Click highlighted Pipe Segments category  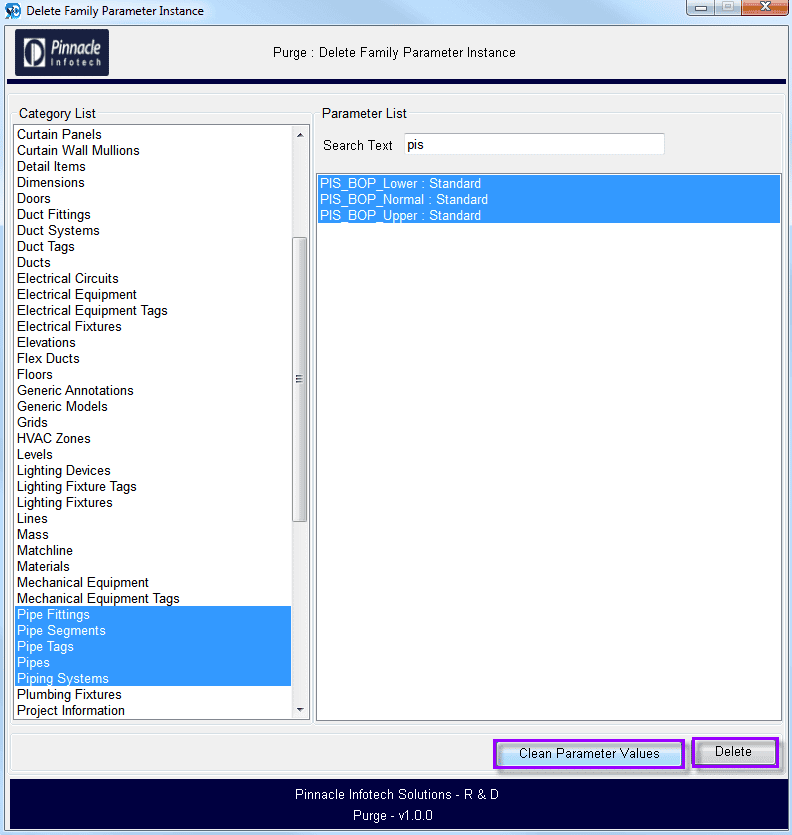click(x=153, y=630)
